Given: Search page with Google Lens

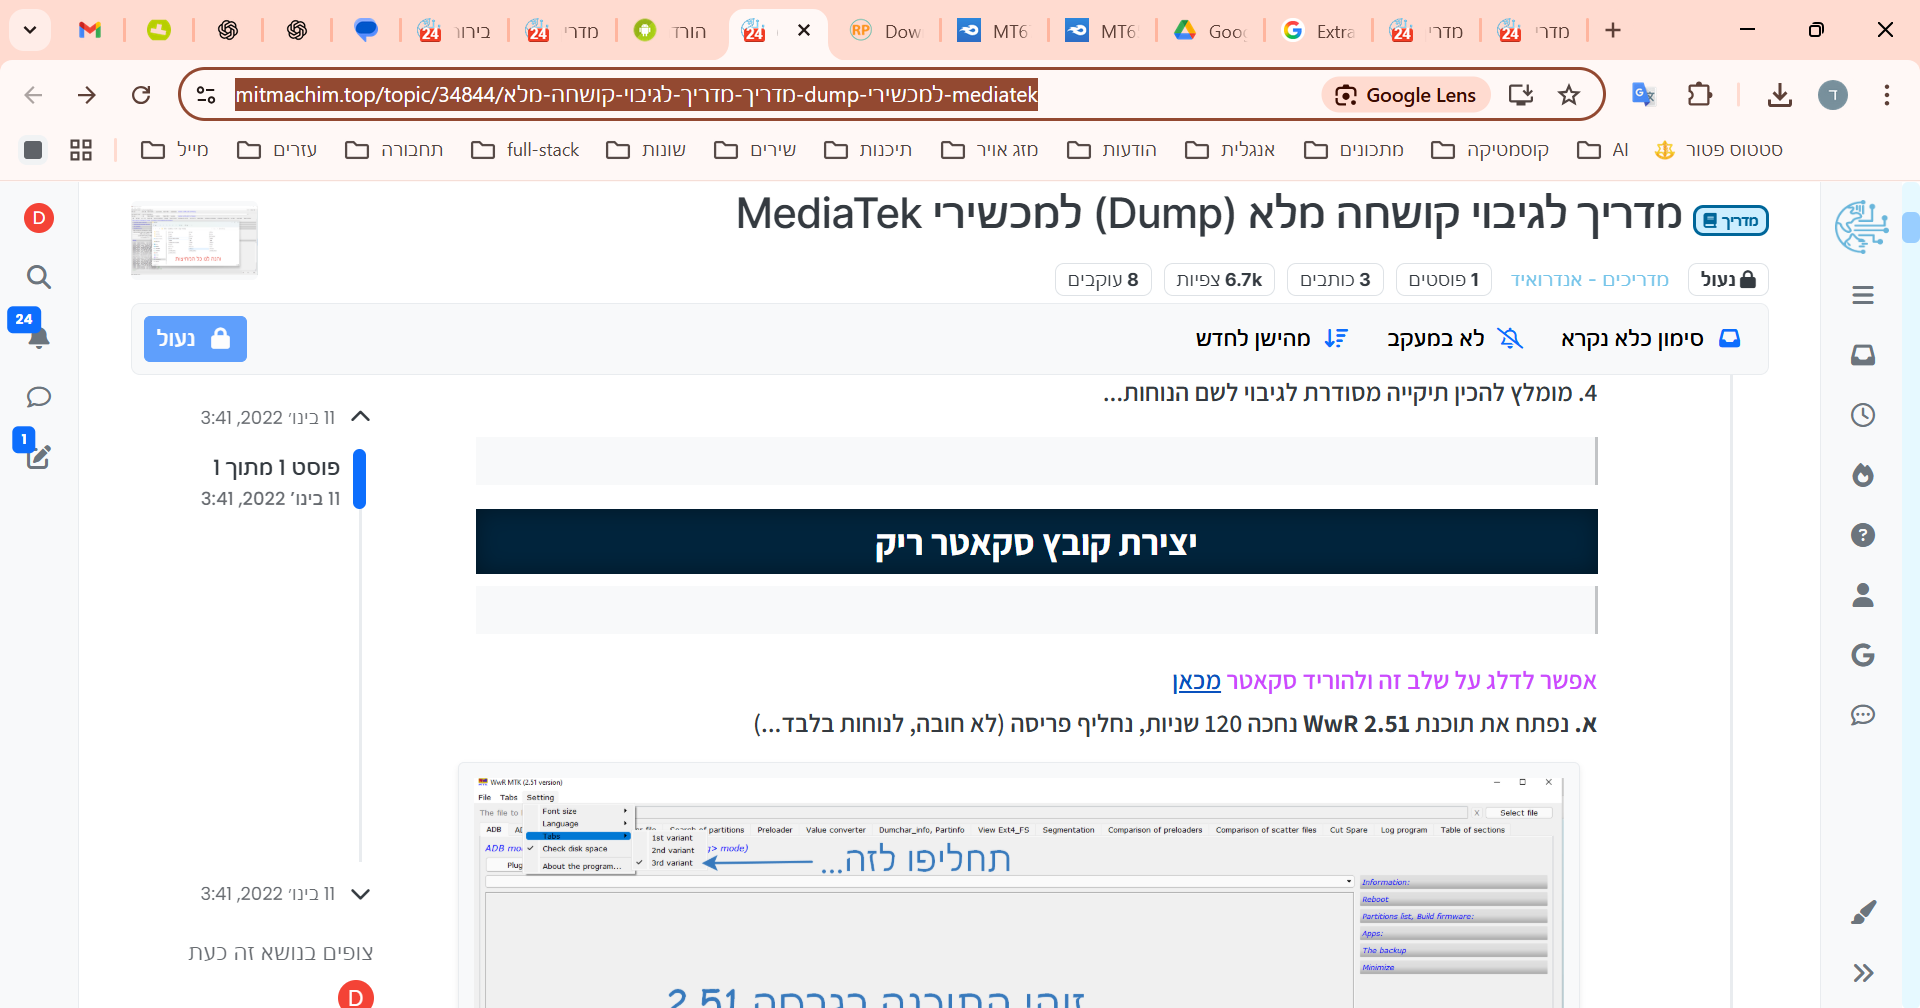Looking at the screenshot, I should point(1406,95).
